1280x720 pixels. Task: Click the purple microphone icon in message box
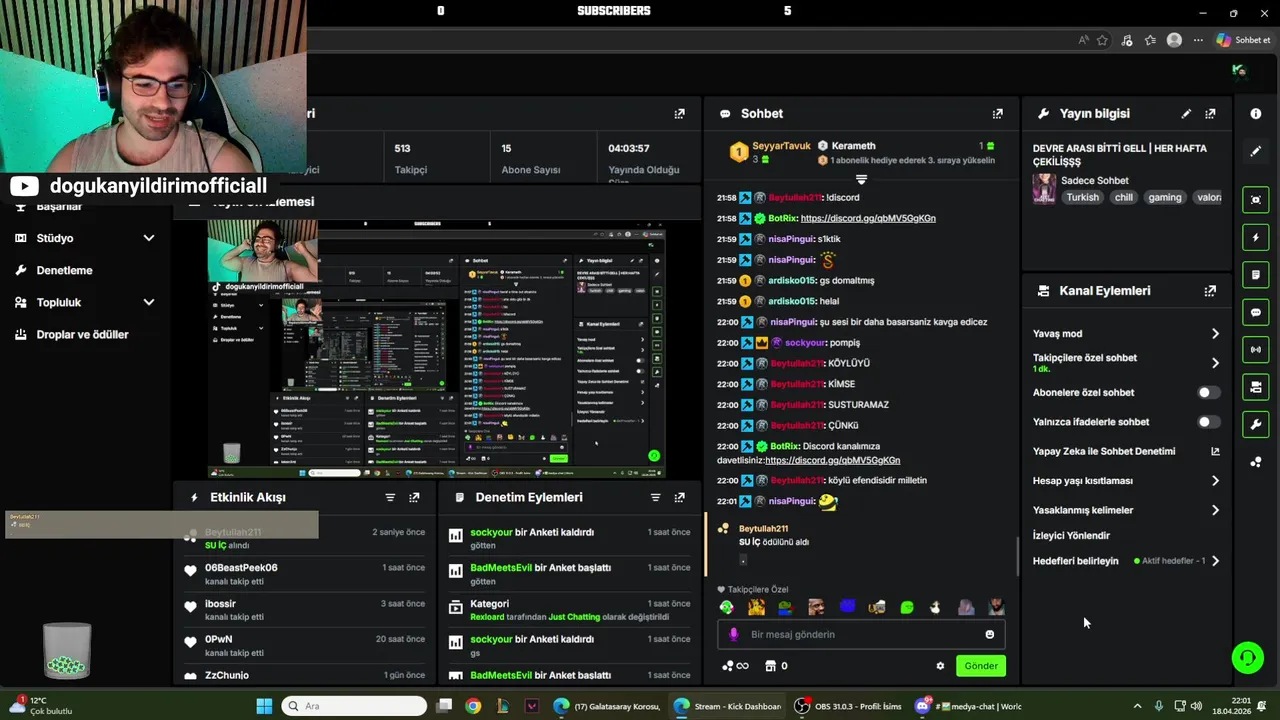click(x=734, y=634)
